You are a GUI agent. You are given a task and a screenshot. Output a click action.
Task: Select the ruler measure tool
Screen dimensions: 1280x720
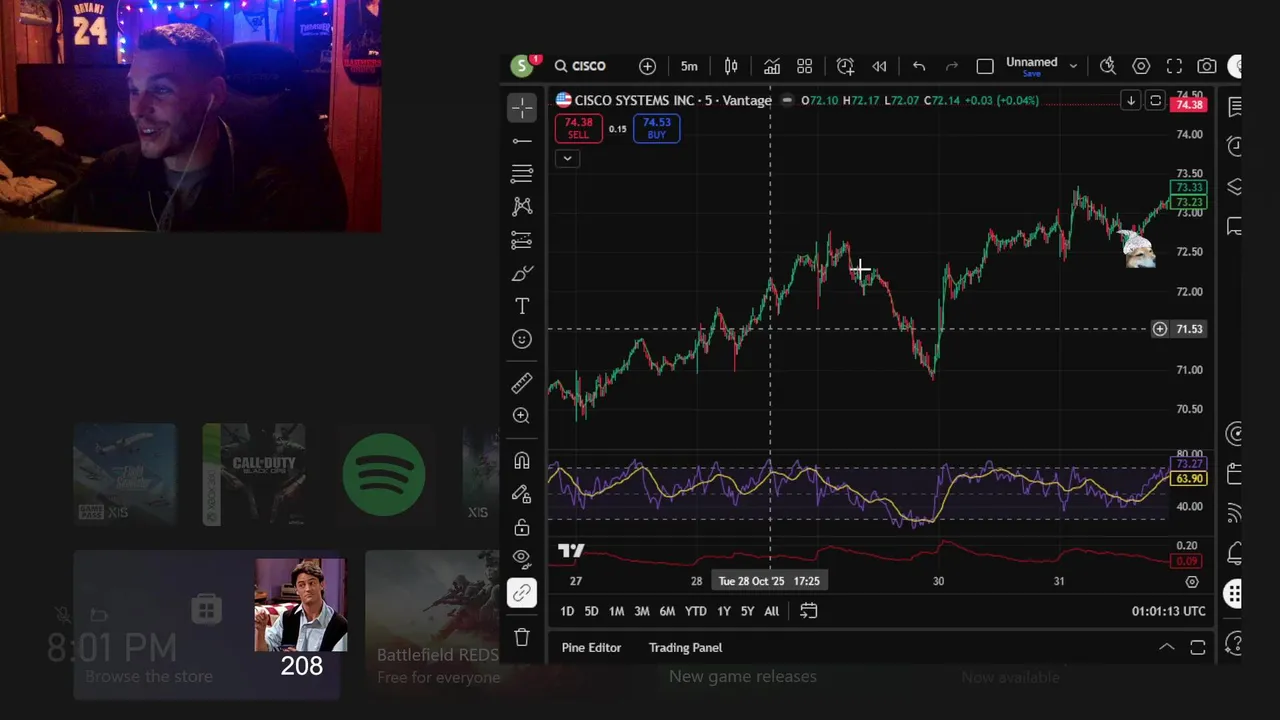pos(522,383)
